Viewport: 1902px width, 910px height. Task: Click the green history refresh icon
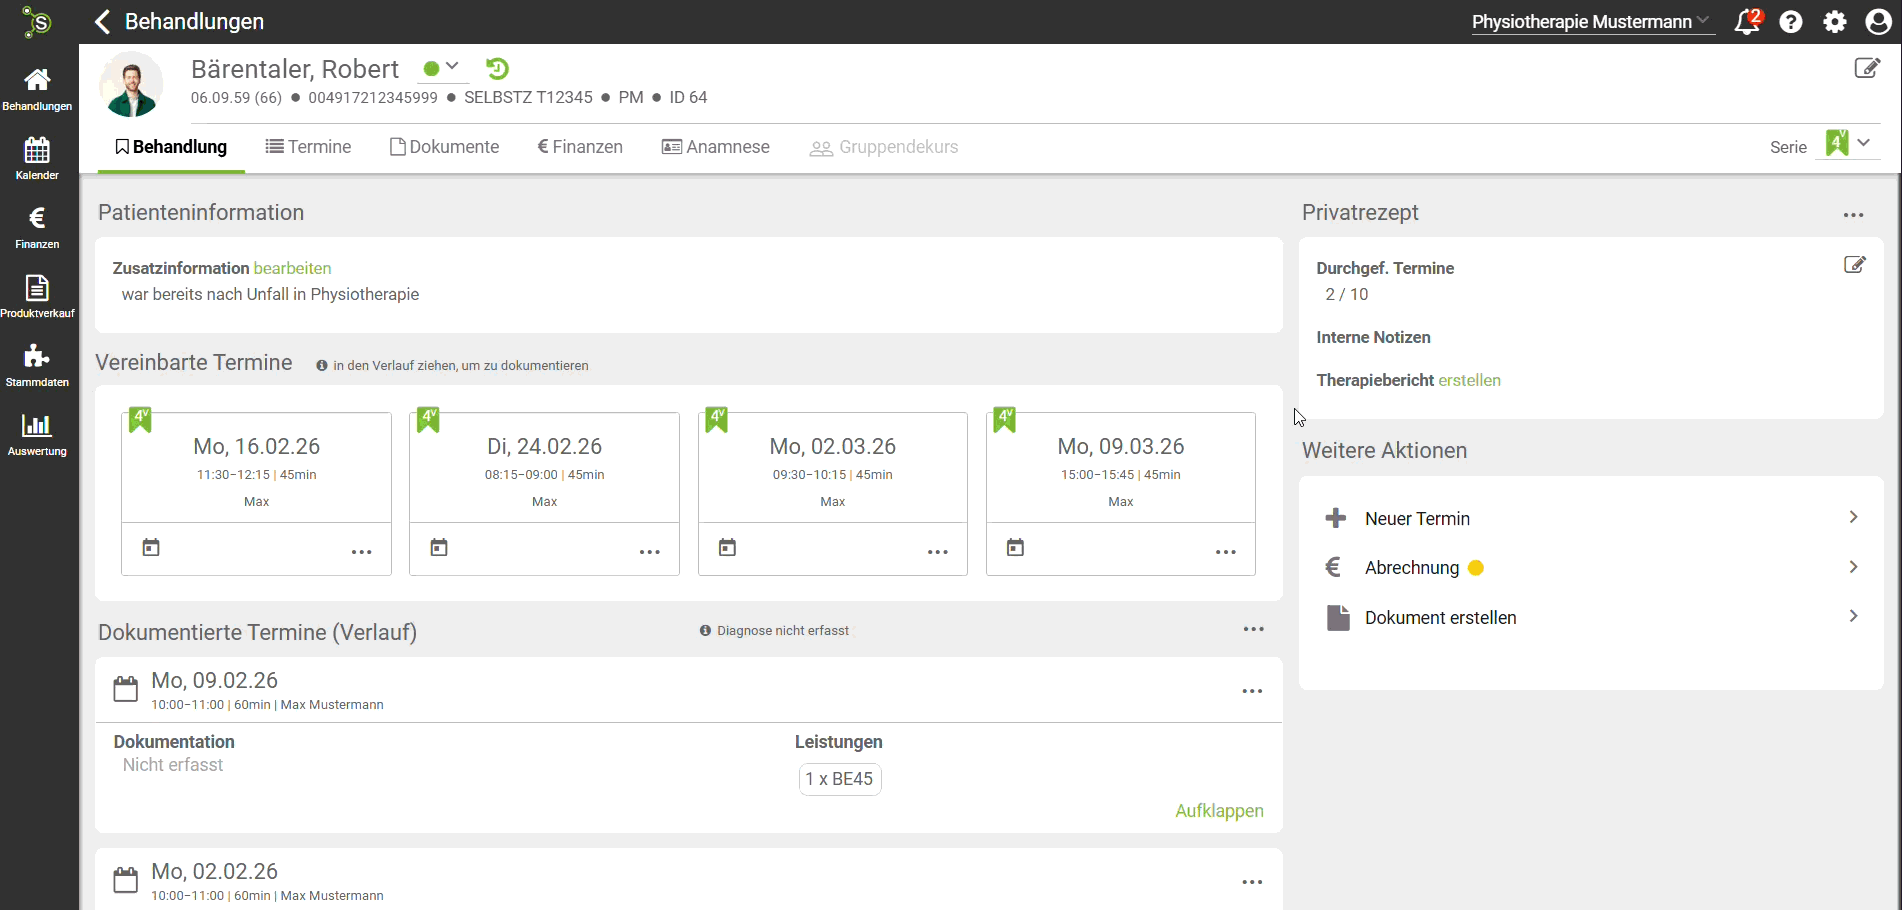coord(497,69)
